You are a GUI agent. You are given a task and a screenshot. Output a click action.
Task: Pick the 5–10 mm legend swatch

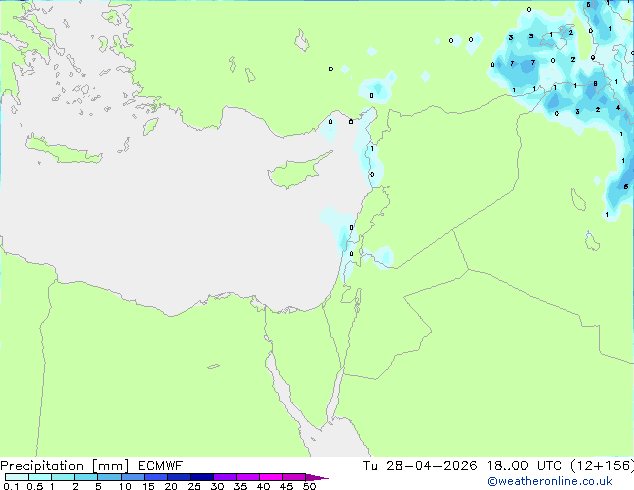coord(109,477)
